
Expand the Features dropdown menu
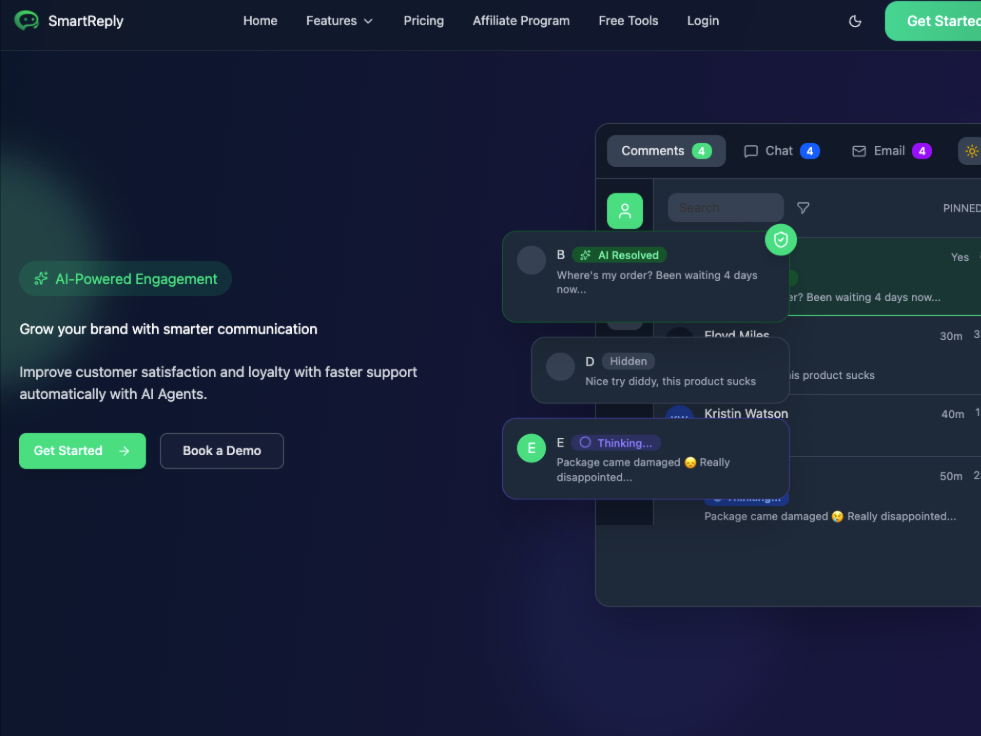click(339, 21)
